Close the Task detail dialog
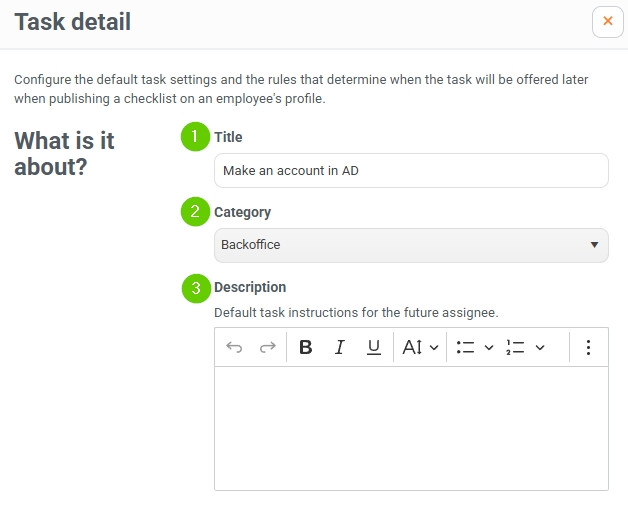Viewport: 628px width, 512px height. [x=608, y=22]
